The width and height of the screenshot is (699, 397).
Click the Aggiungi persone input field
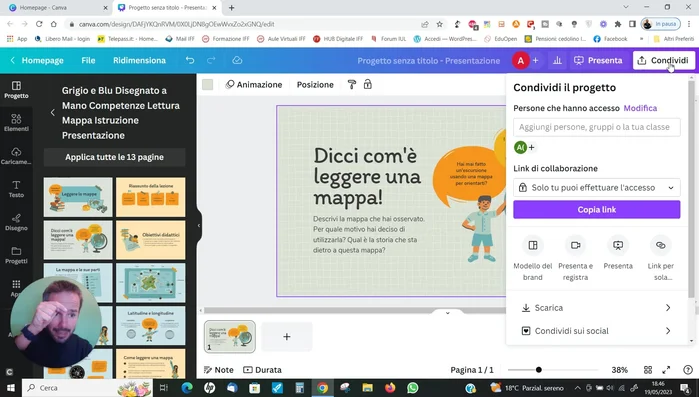596,127
